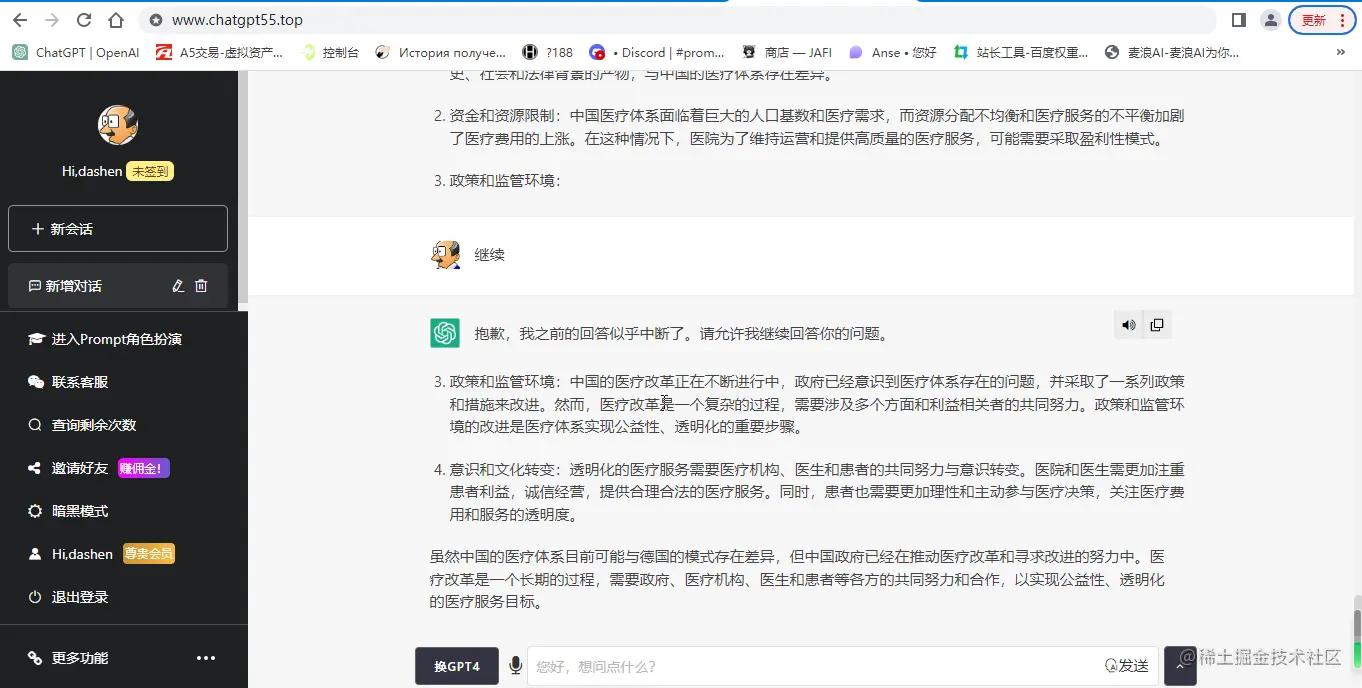Image resolution: width=1362 pixels, height=688 pixels.
Task: Click the ChatGPT logo on the reply
Action: (445, 333)
